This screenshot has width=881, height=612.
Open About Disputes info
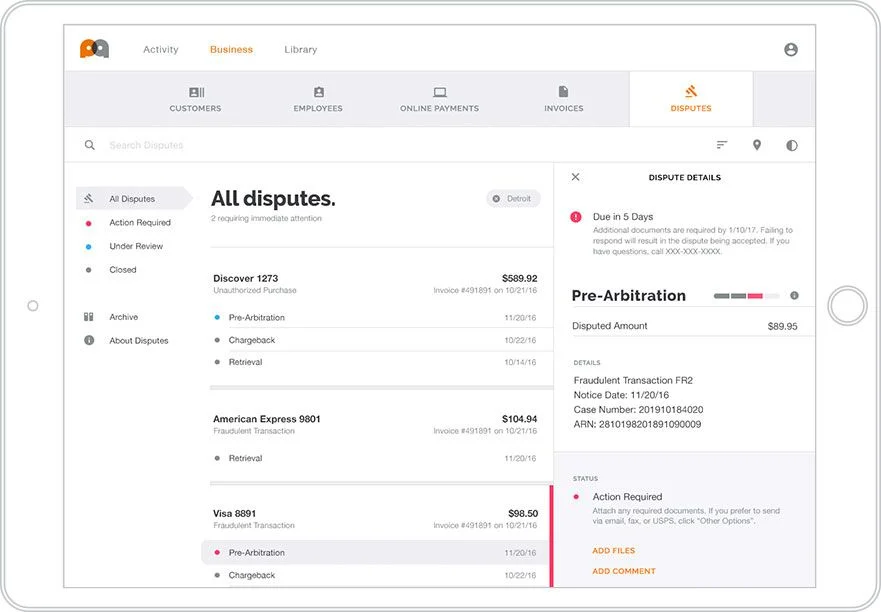tap(139, 341)
